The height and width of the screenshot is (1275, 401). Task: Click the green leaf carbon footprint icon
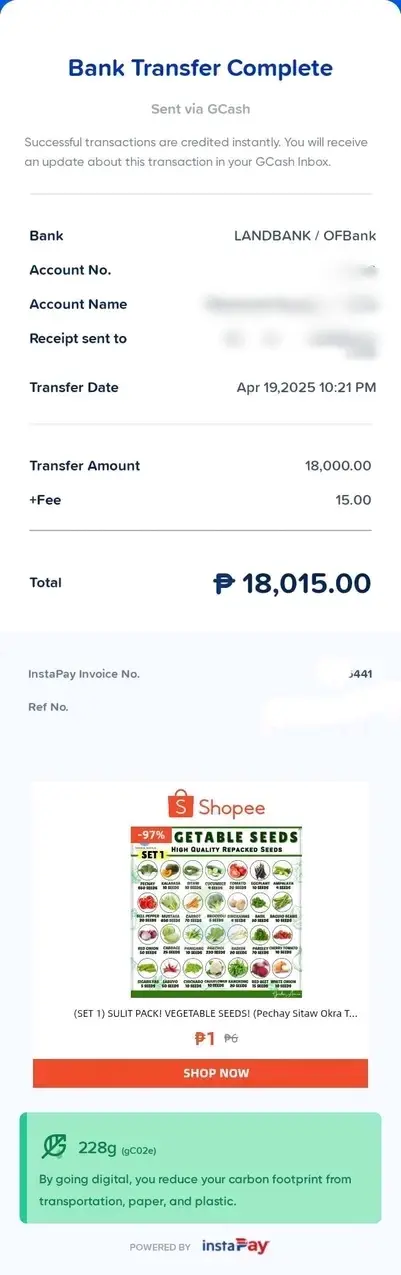pyautogui.click(x=53, y=1147)
